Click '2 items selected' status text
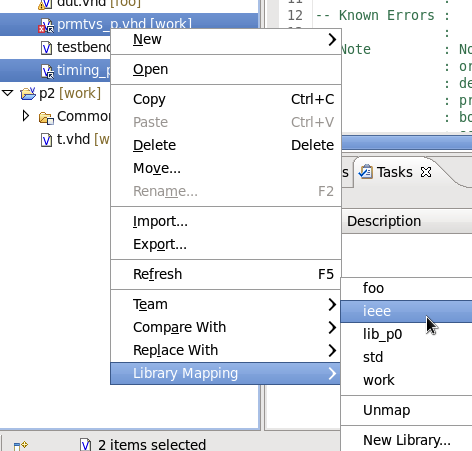Image resolution: width=472 pixels, height=451 pixels. point(152,445)
